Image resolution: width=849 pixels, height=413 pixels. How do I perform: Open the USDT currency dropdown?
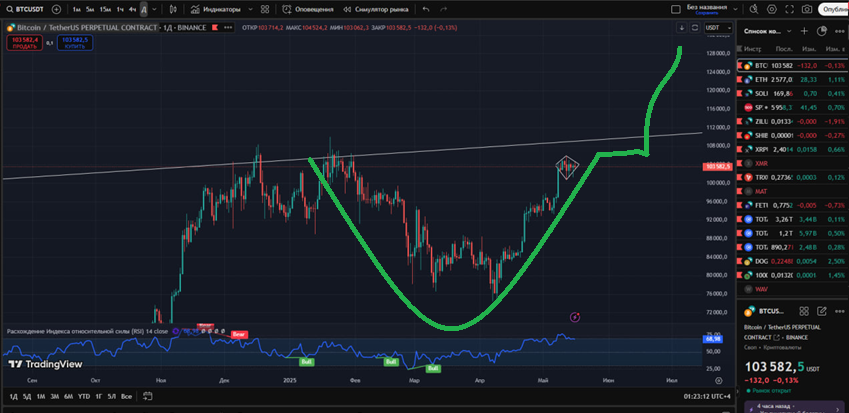[x=718, y=28]
